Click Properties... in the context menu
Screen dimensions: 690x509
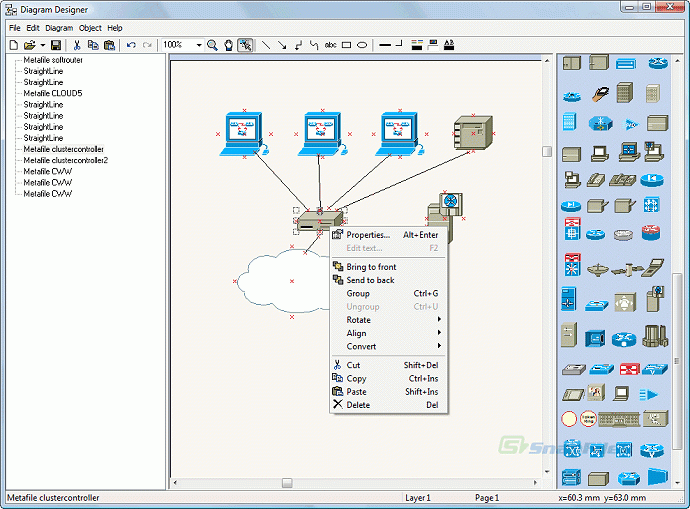367,235
